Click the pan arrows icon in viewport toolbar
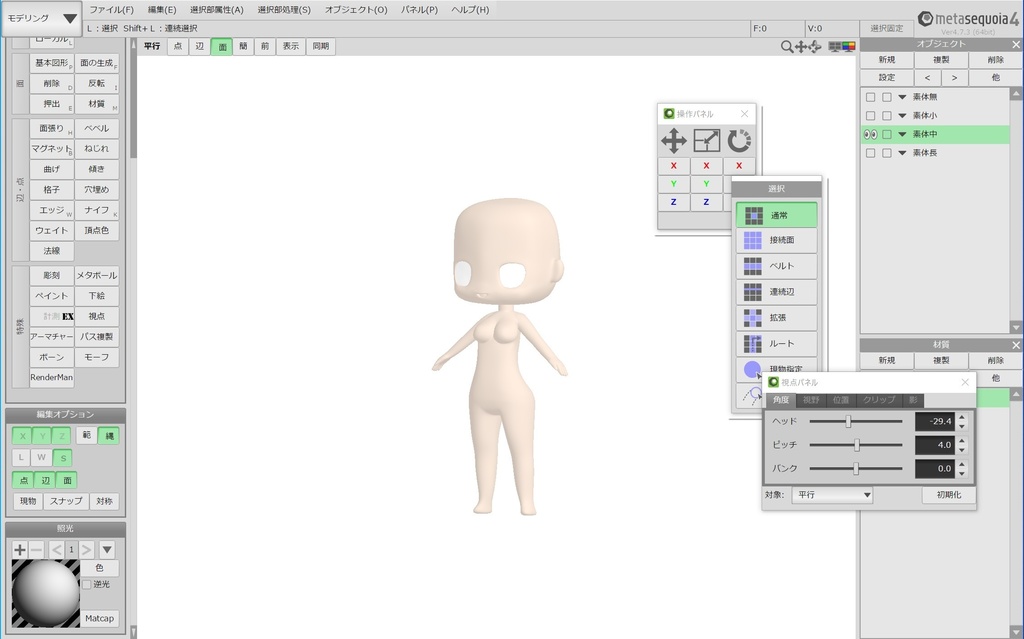1024x639 pixels. point(801,47)
